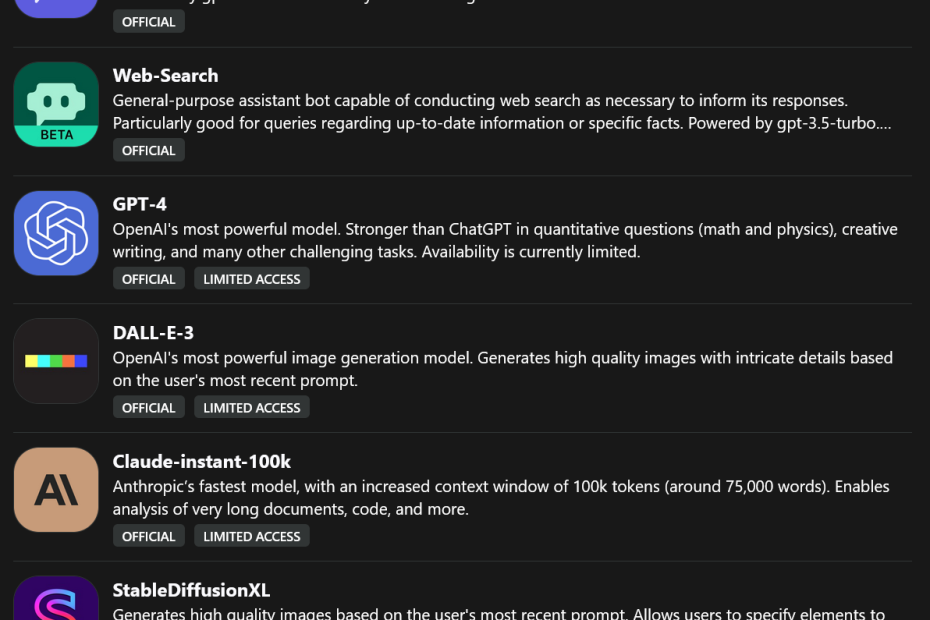Viewport: 930px width, 620px height.
Task: Click the Web-Search bot avatar with BETA badge
Action: (x=56, y=104)
